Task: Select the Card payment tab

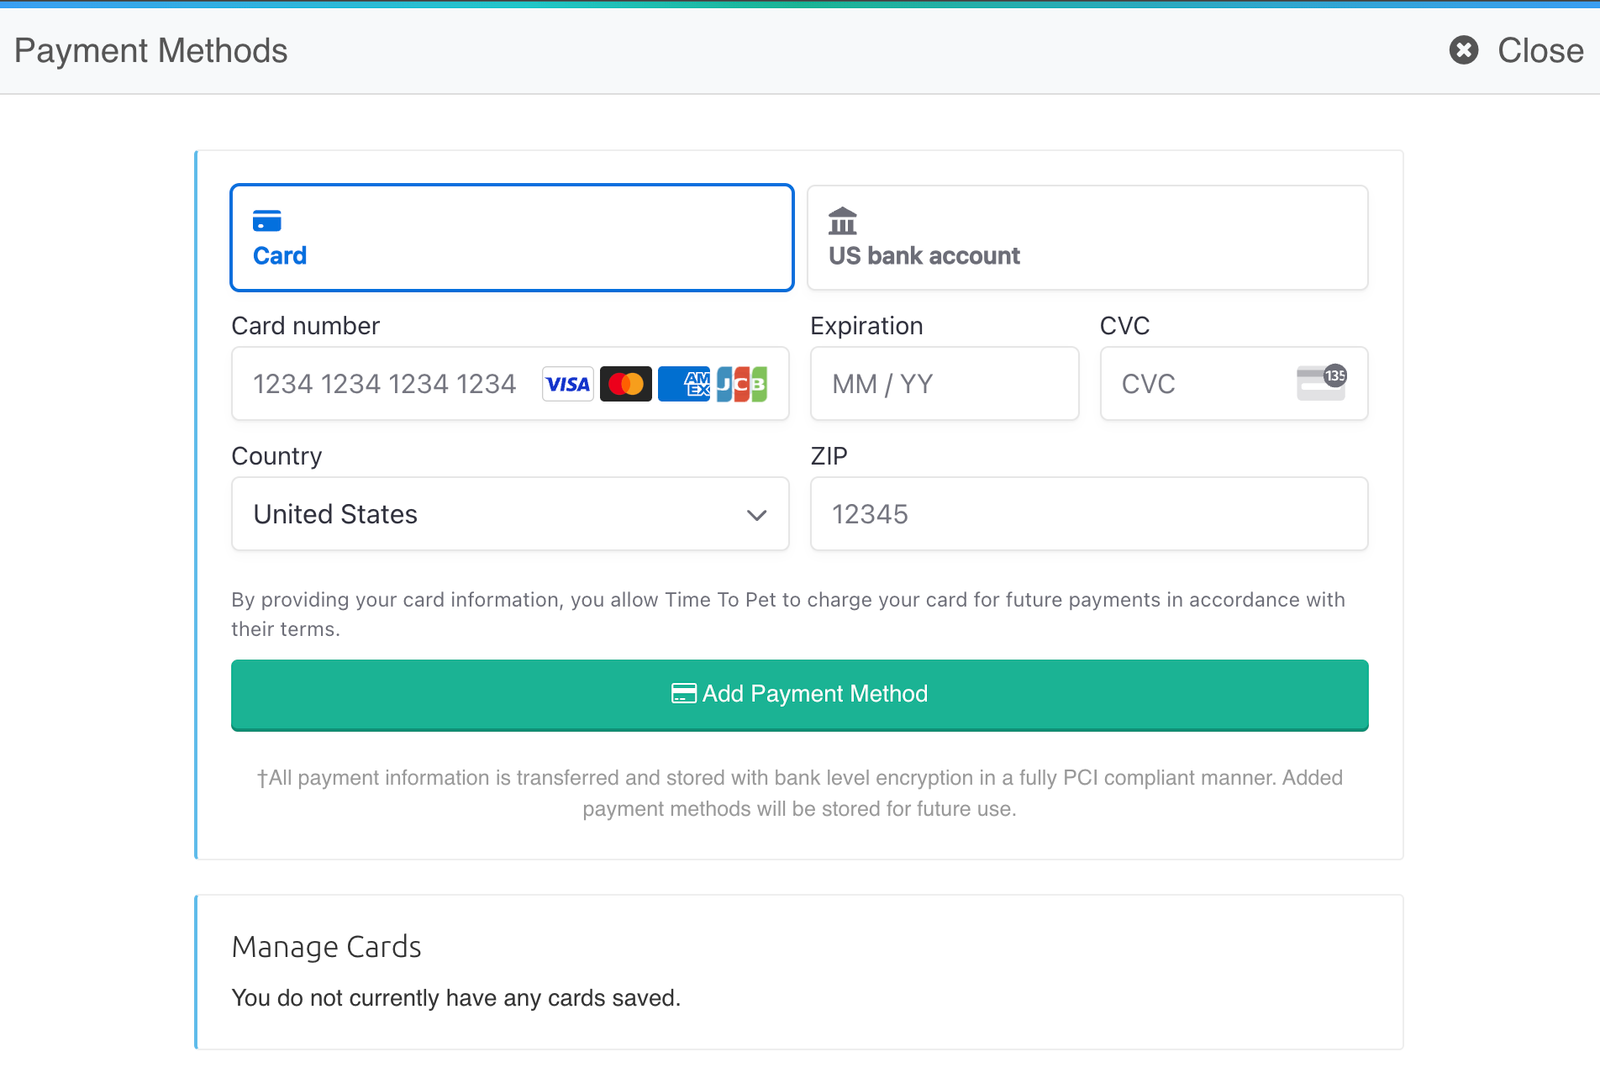Action: pyautogui.click(x=512, y=238)
